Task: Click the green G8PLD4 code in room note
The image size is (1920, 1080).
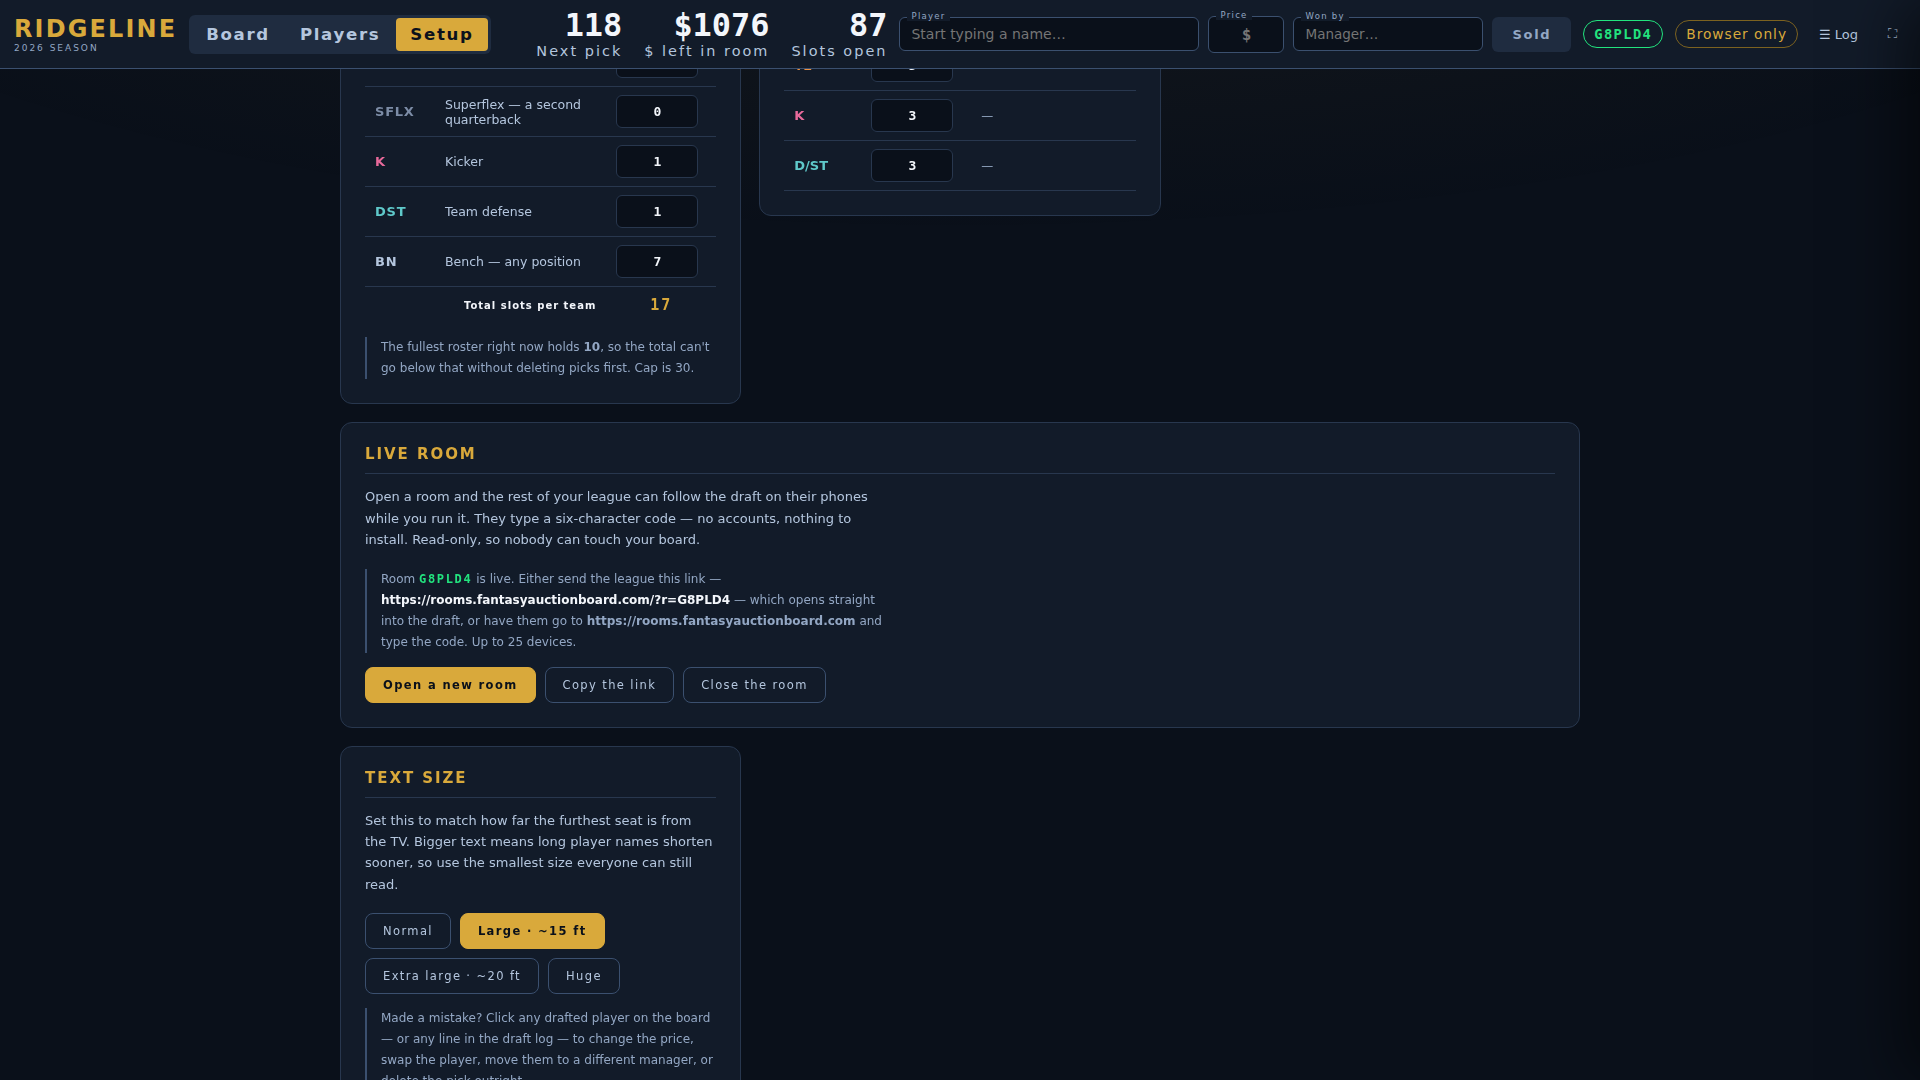Action: click(x=445, y=579)
